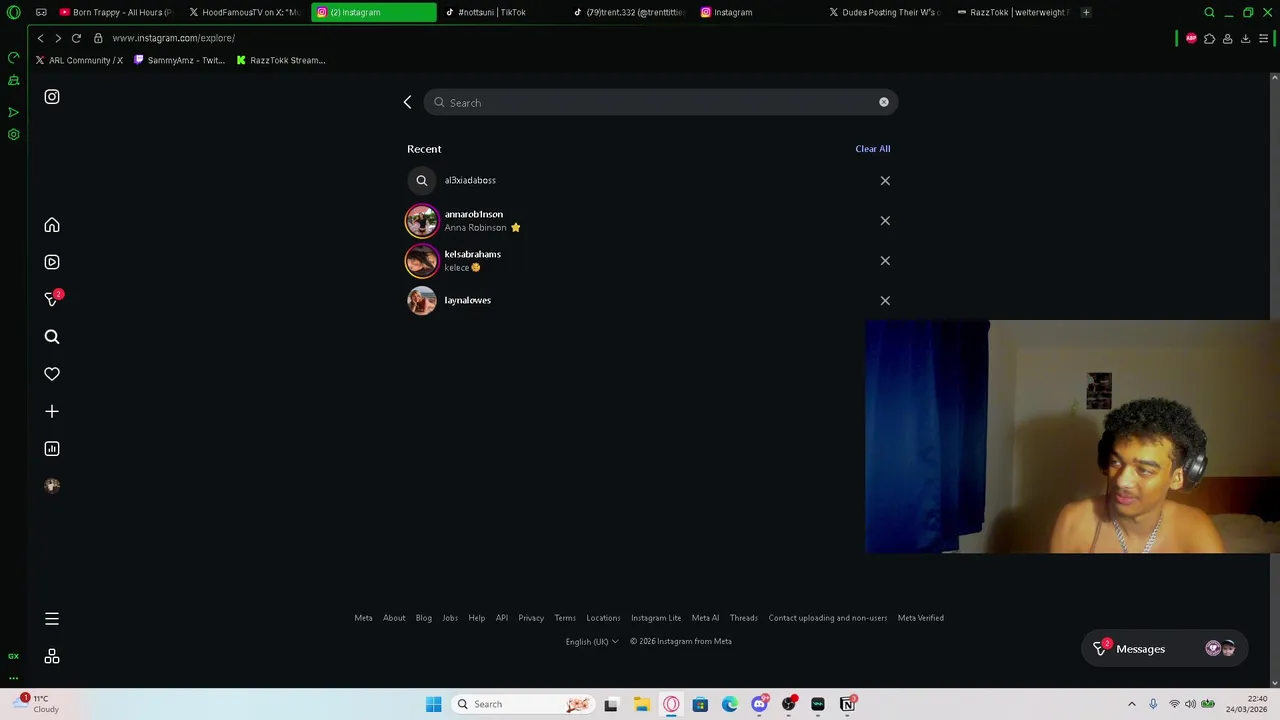Open Microsoft Store from taskbar
This screenshot has height=720, width=1280.
coord(700,704)
